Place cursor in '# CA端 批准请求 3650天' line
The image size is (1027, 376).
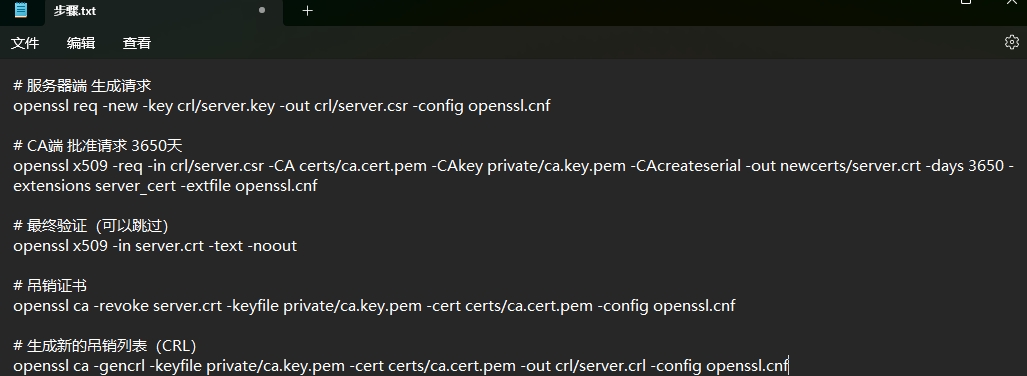click(98, 145)
